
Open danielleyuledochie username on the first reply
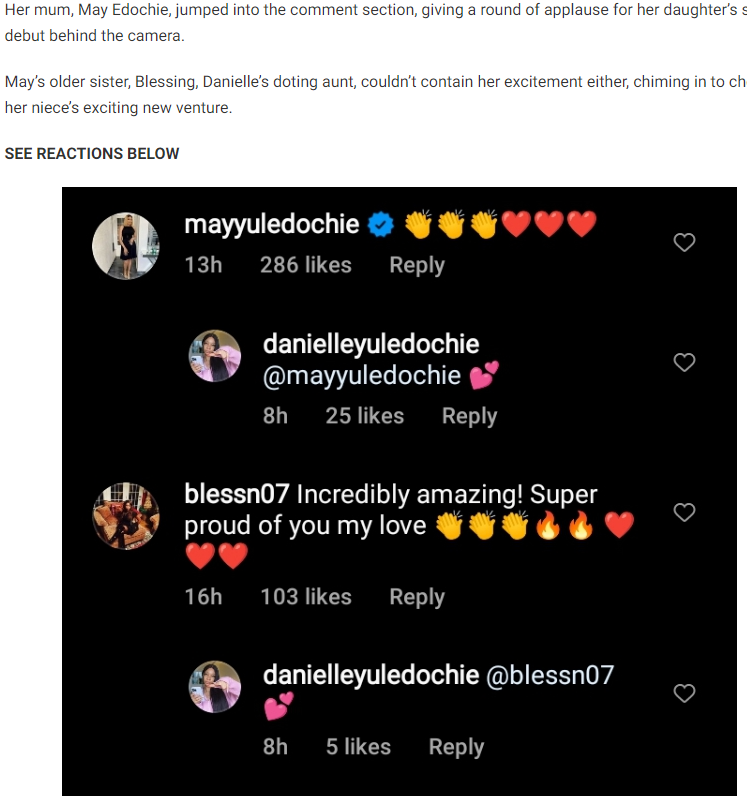[x=370, y=344]
